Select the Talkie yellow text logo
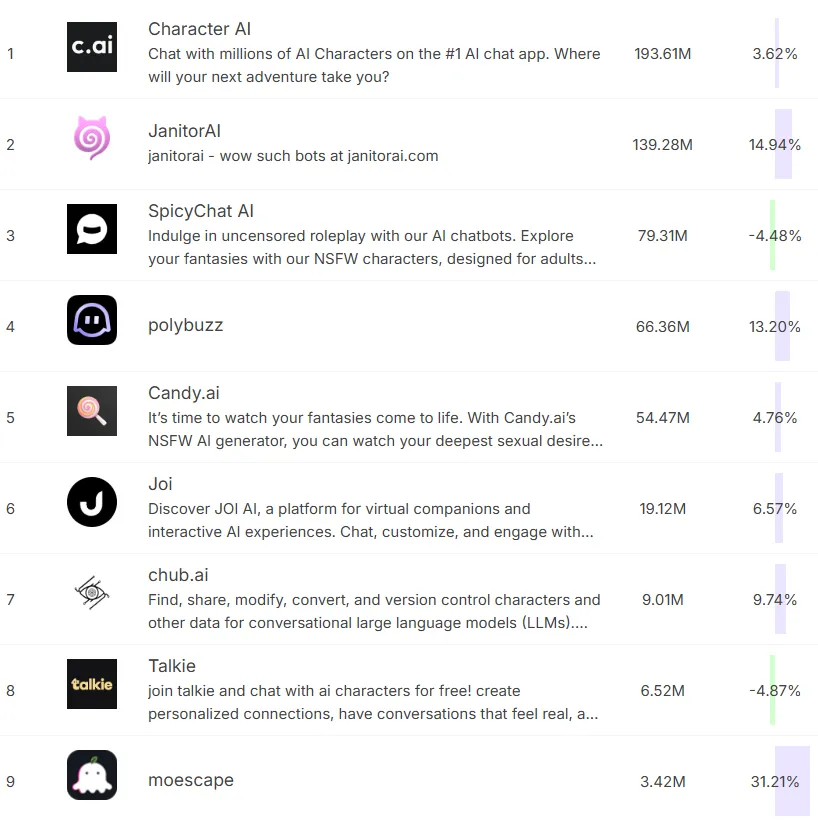The height and width of the screenshot is (820, 818). pos(92,684)
